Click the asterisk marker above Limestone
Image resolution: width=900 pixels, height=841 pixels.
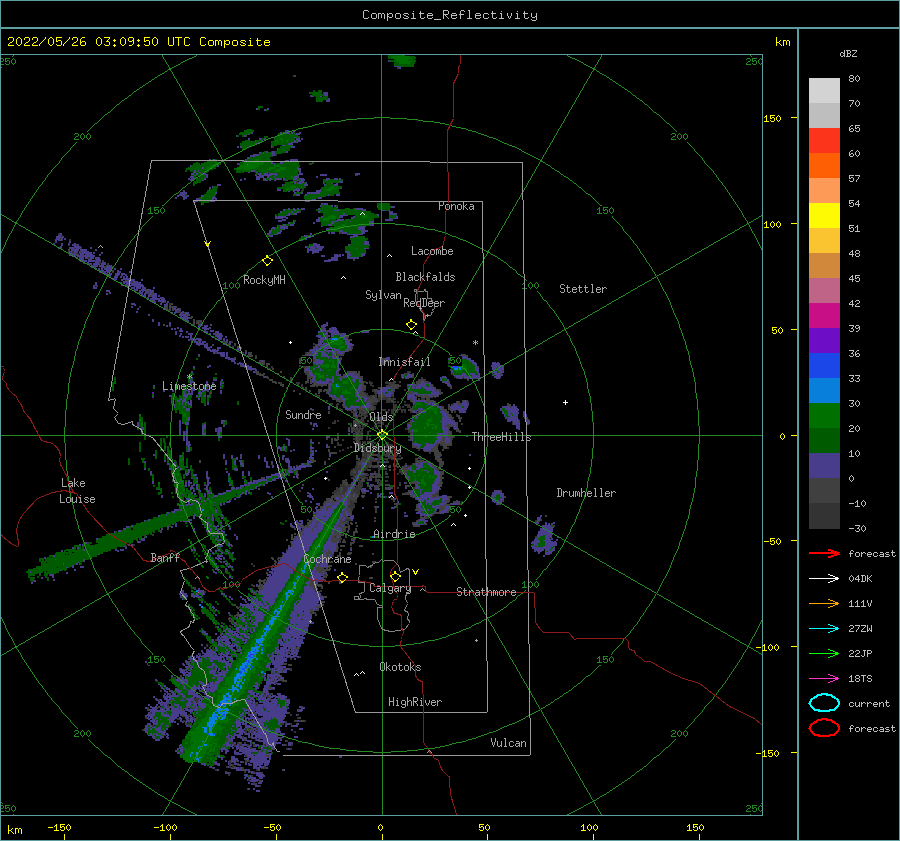tap(189, 377)
